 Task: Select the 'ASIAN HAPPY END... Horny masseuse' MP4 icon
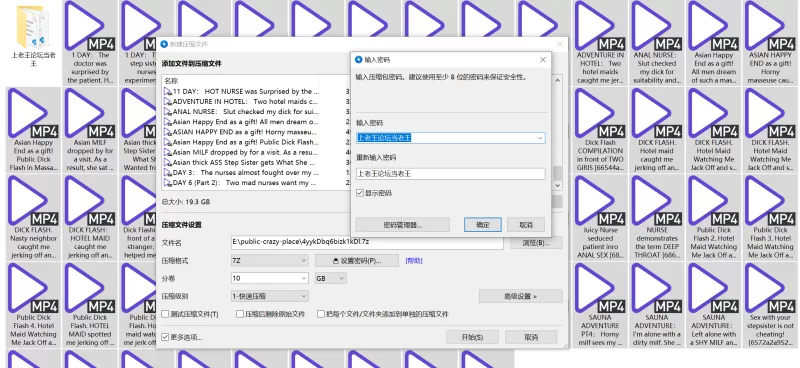tap(770, 26)
